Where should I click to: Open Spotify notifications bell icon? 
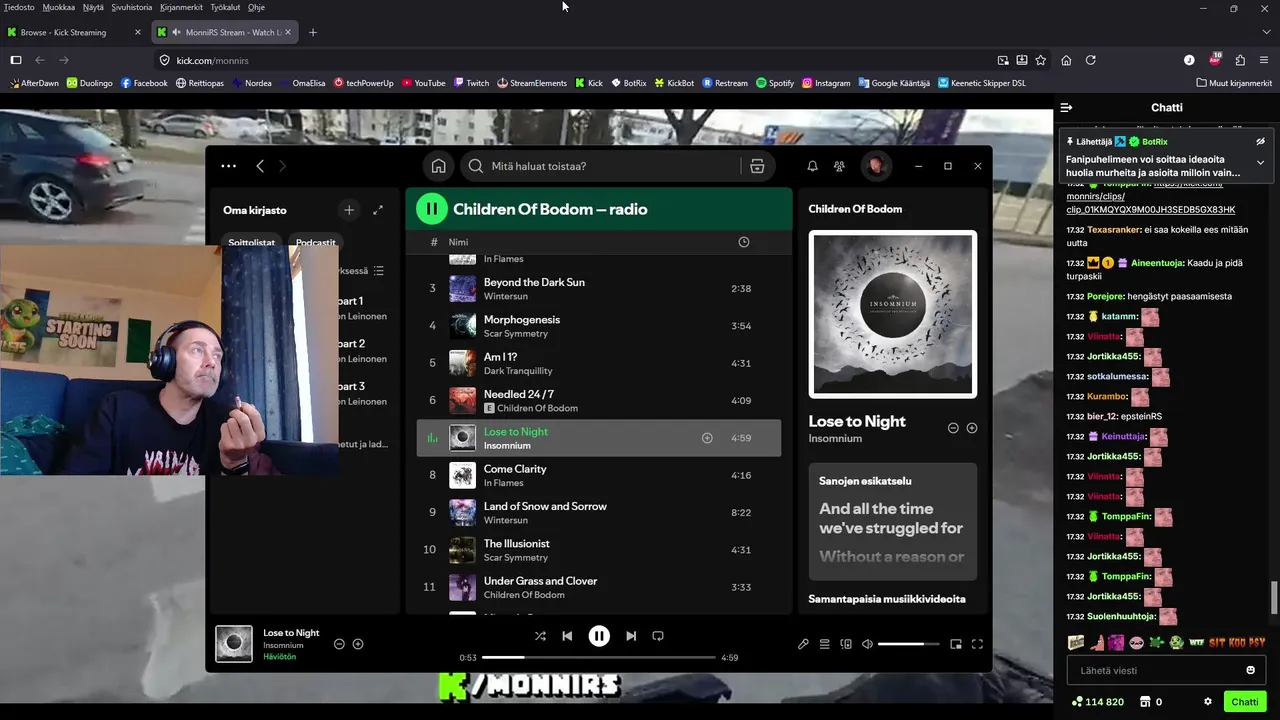point(812,166)
